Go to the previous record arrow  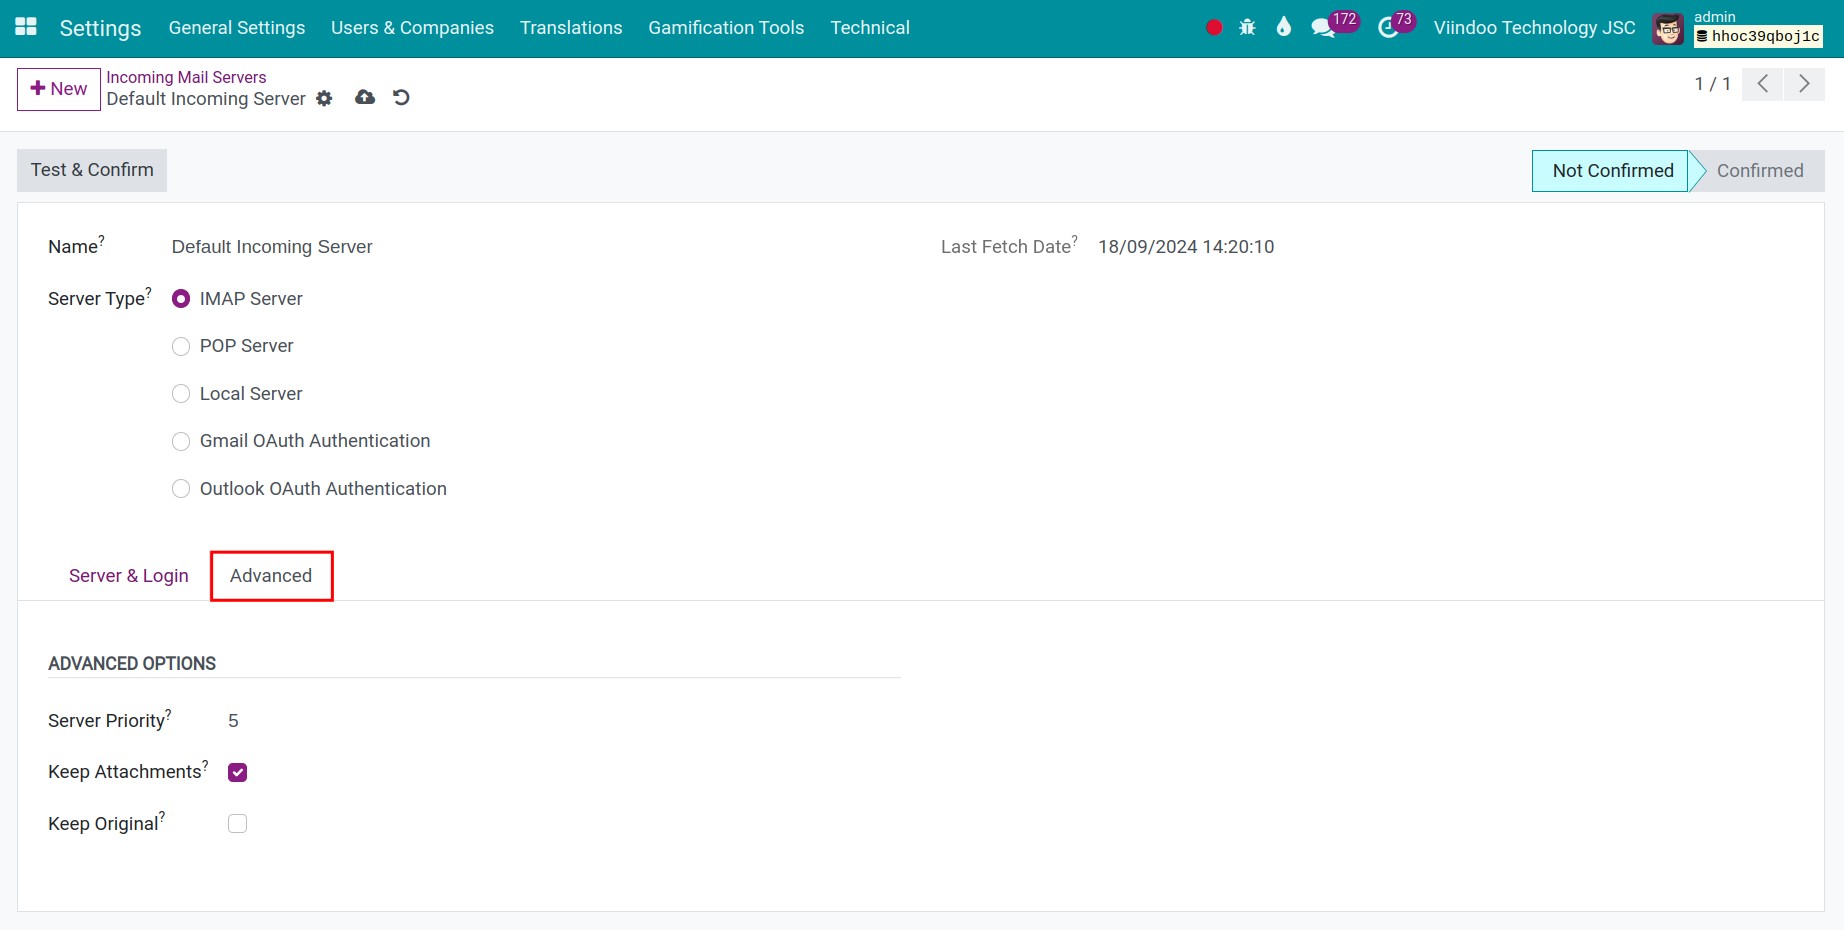[x=1763, y=84]
